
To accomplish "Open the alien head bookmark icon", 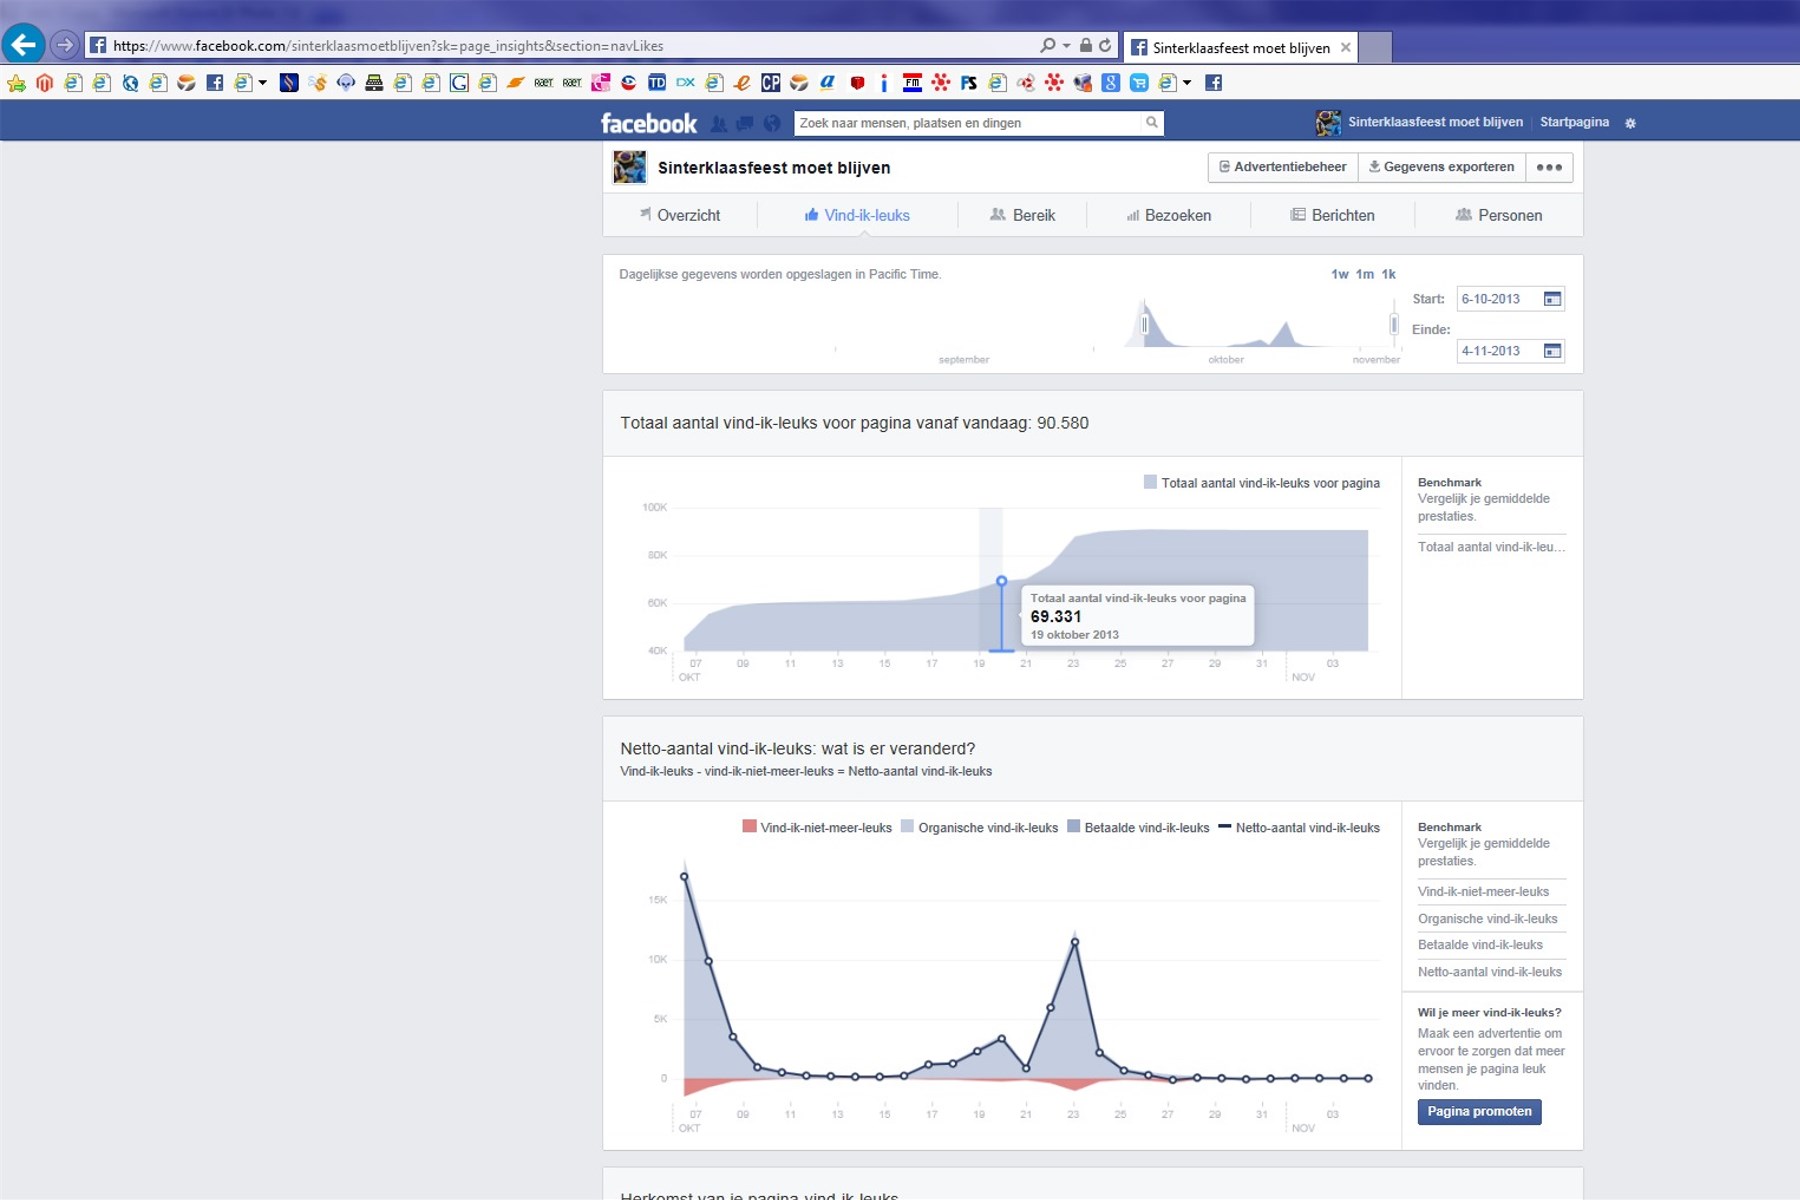I will pyautogui.click(x=345, y=83).
